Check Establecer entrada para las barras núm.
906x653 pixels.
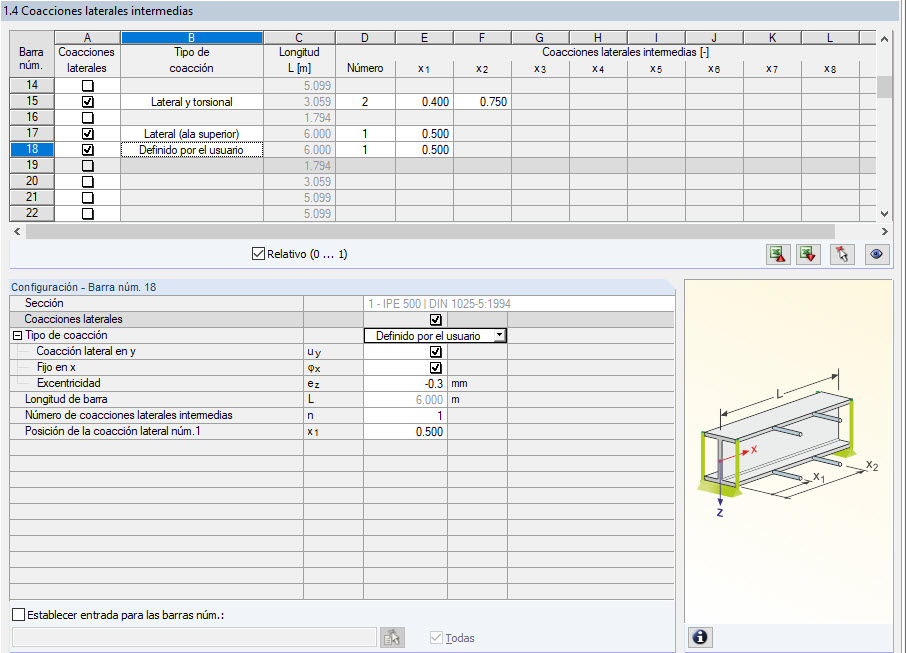18,615
